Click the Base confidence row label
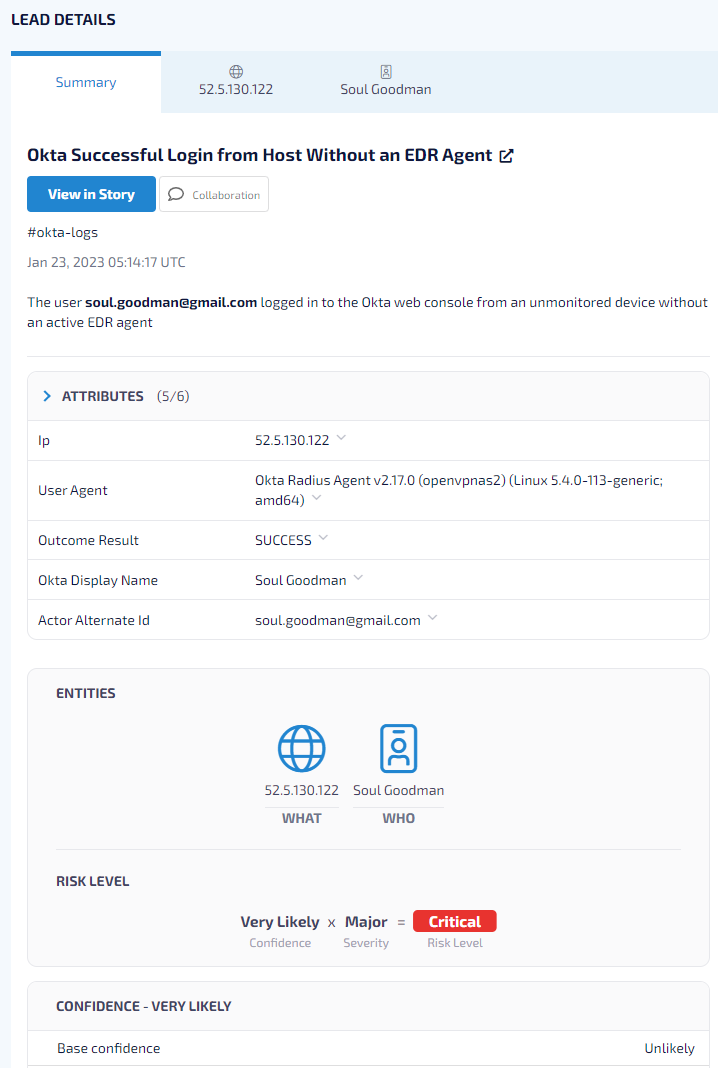Viewport: 718px width, 1068px height. coord(109,1048)
